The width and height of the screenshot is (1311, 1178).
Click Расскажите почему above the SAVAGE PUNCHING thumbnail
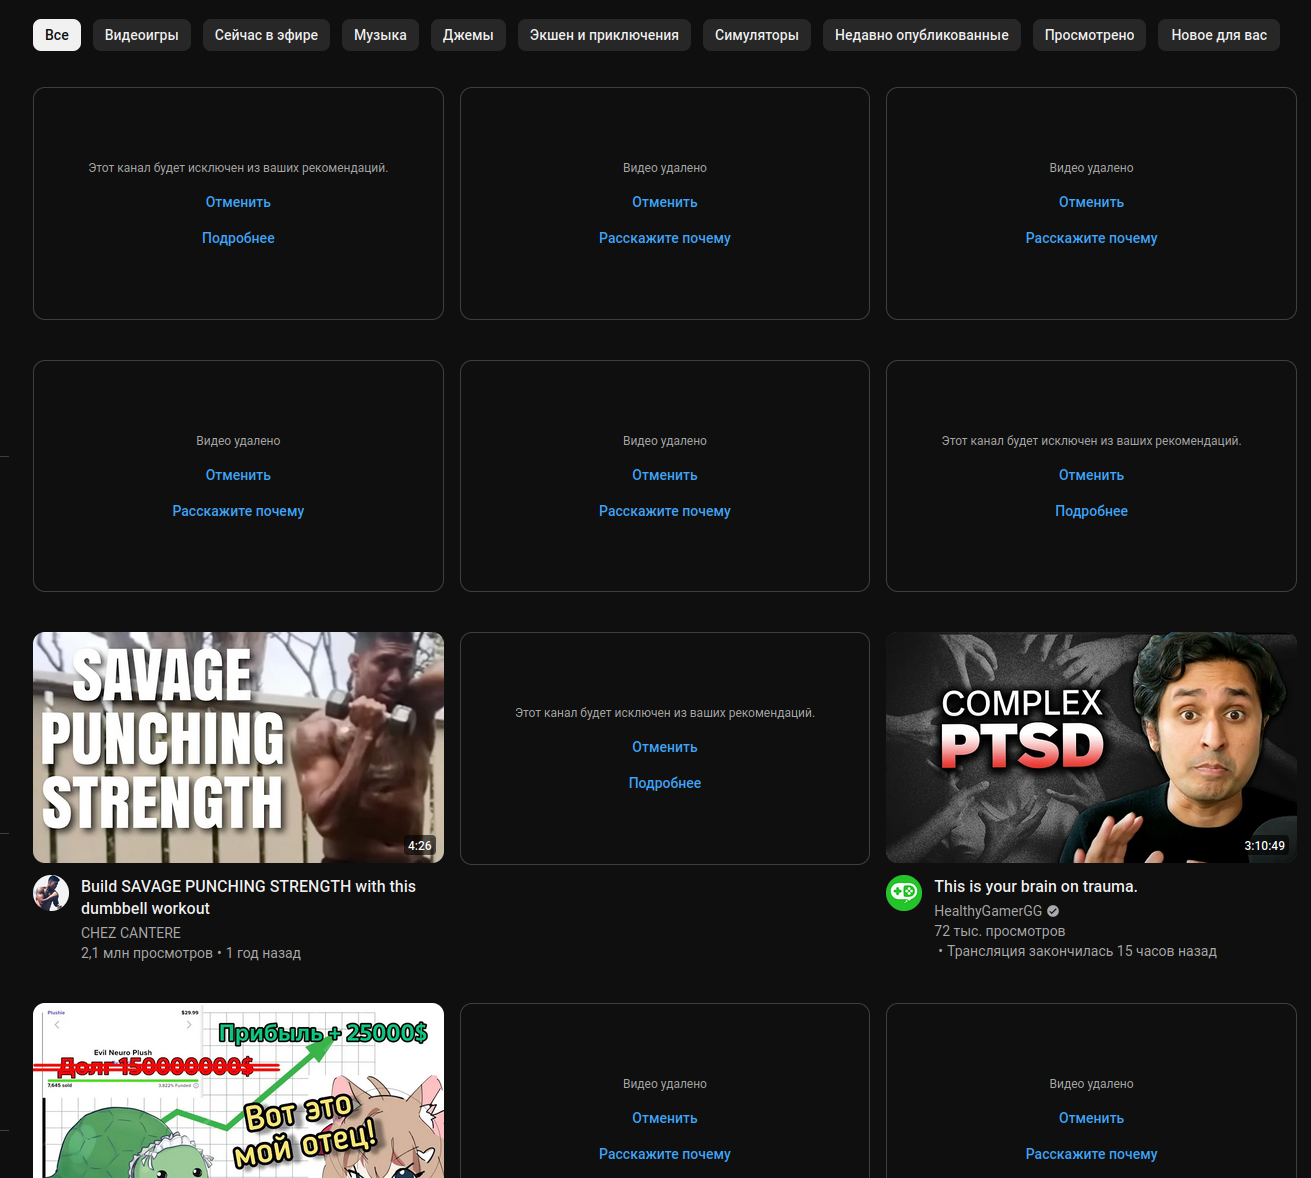[x=238, y=511]
